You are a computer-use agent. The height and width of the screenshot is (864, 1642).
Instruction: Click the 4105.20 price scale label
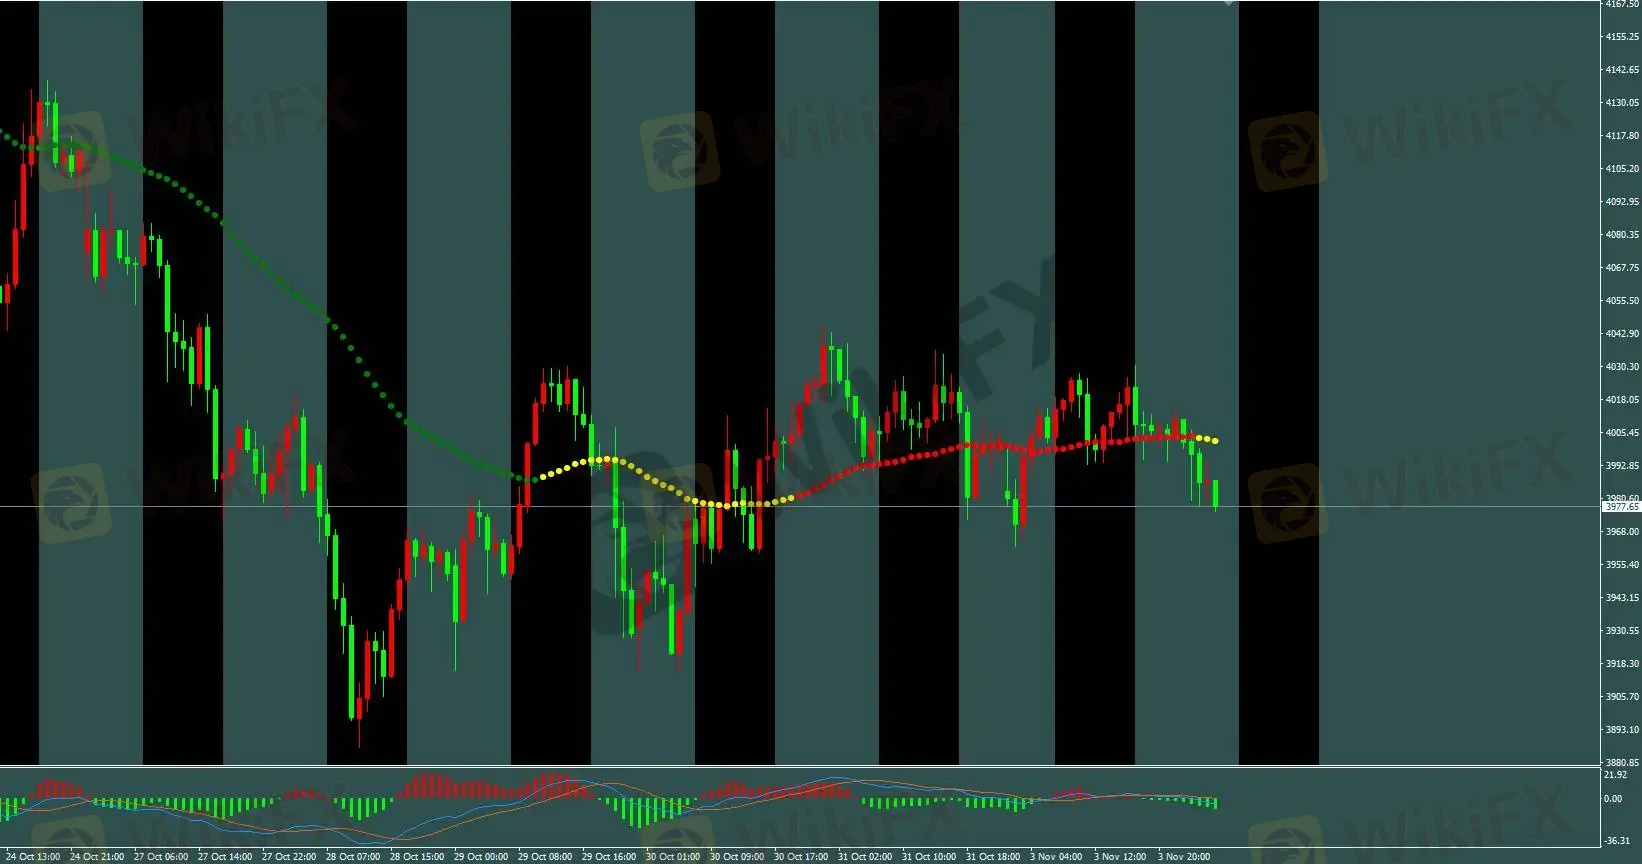1622,169
